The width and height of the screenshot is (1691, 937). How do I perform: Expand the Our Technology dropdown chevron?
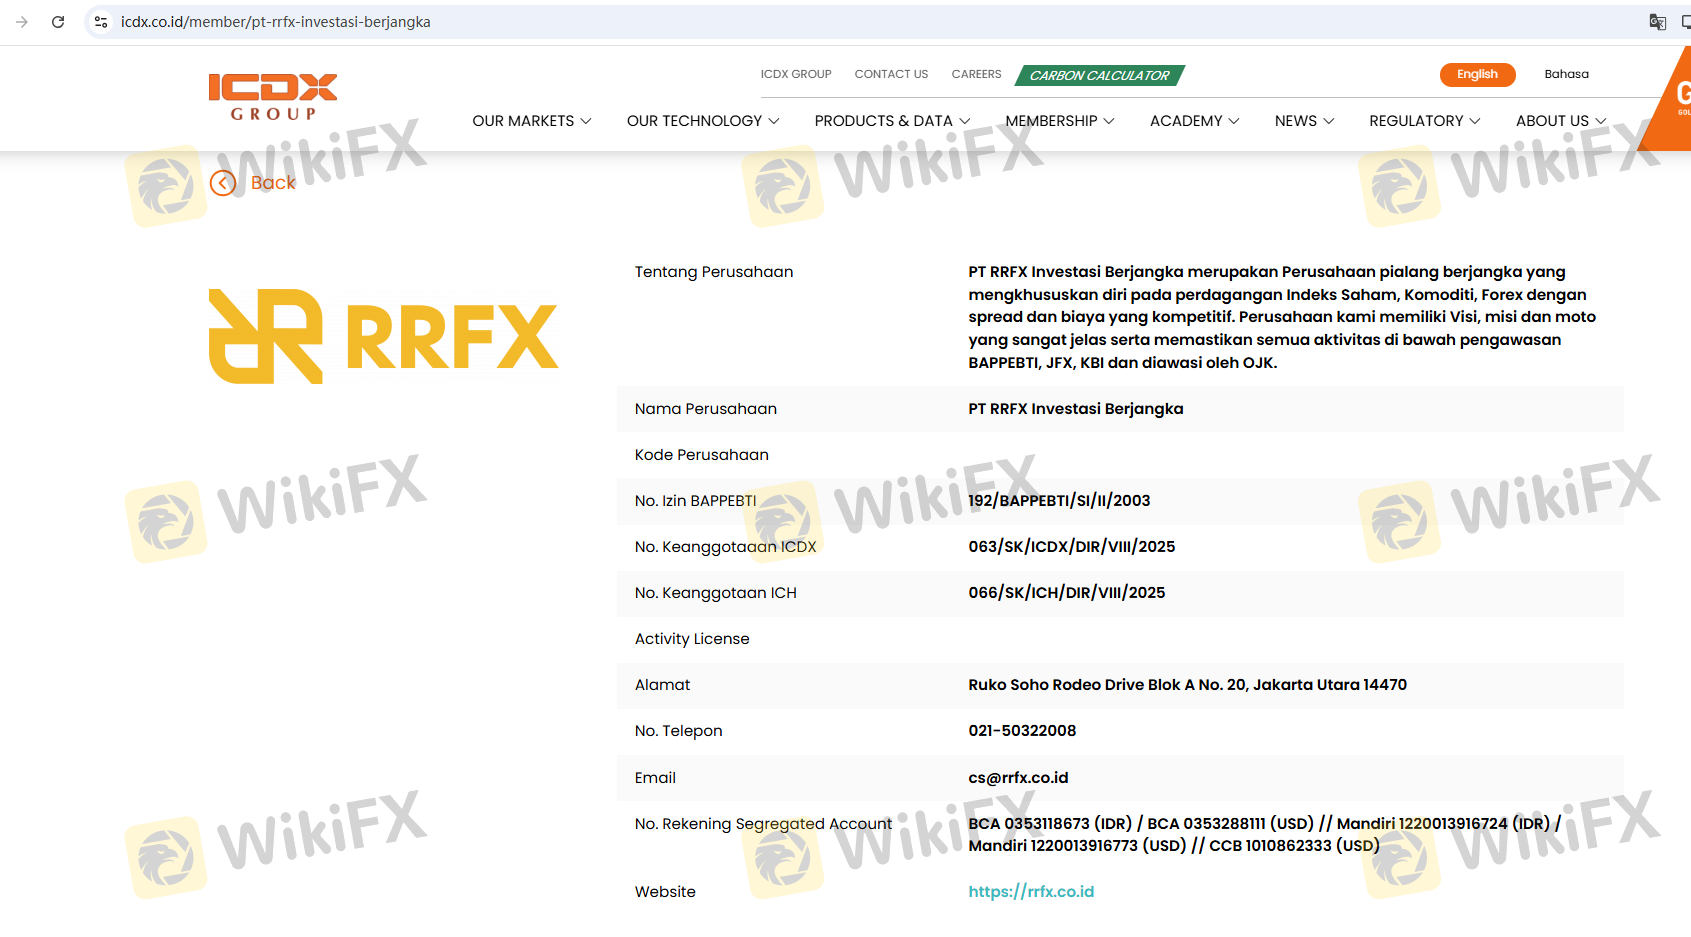click(x=774, y=121)
